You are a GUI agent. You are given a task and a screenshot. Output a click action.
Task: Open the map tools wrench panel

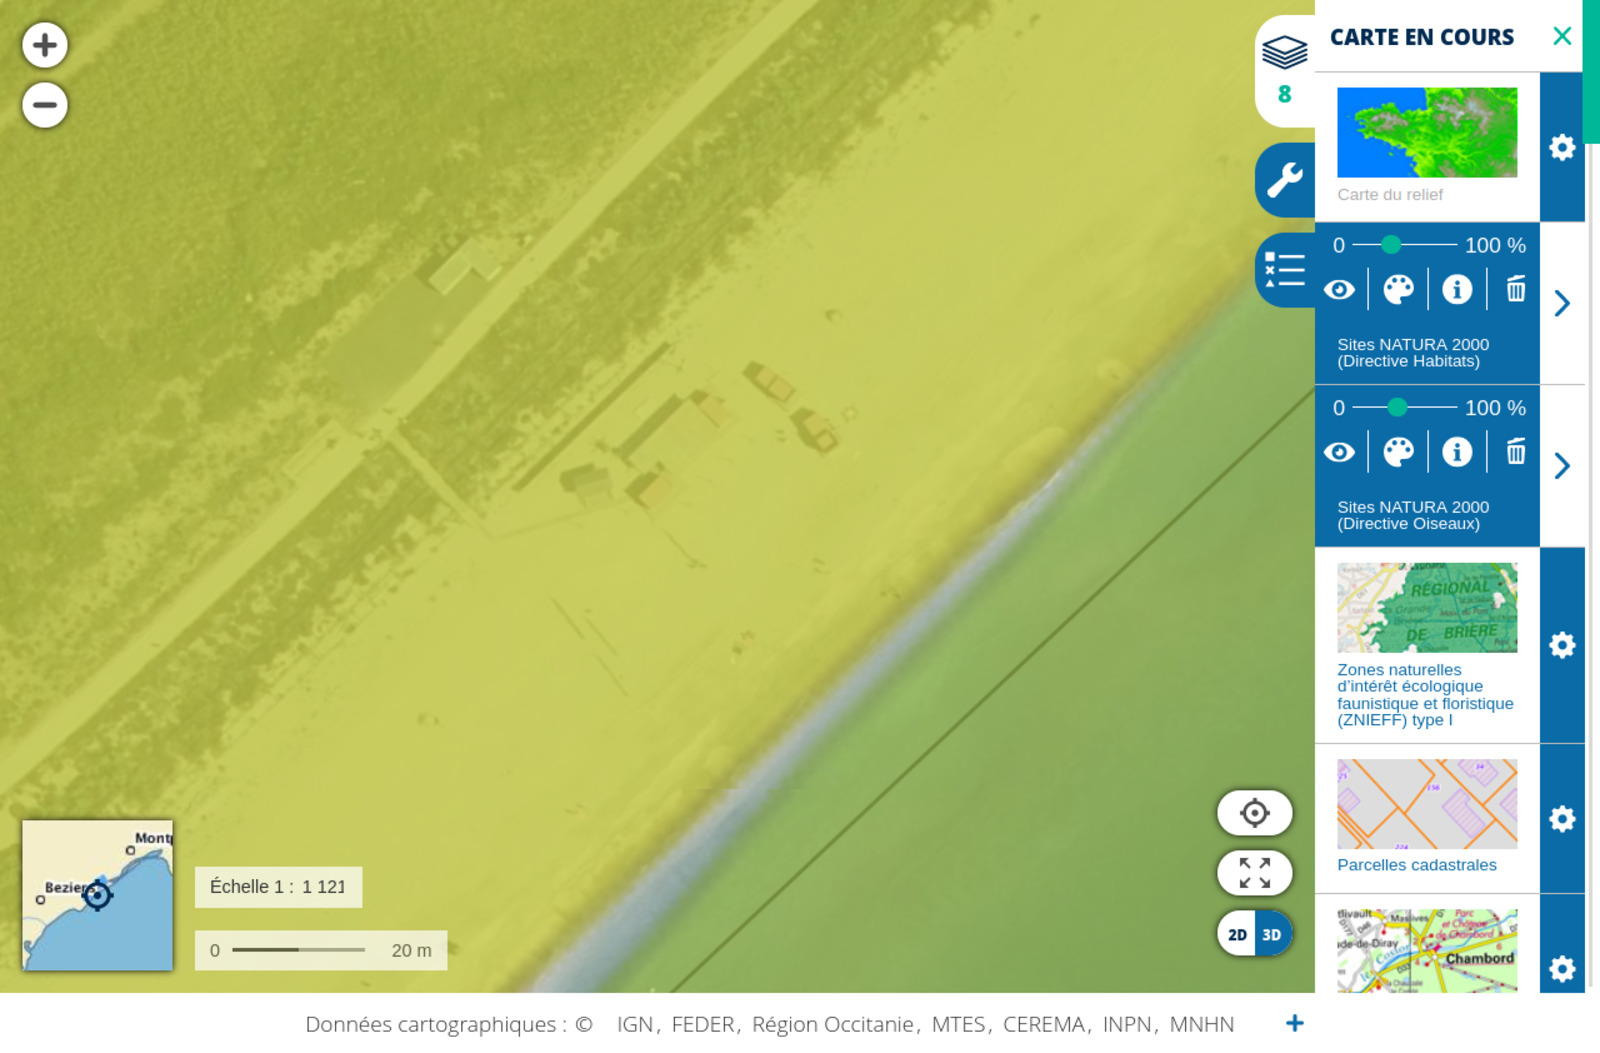pos(1285,180)
